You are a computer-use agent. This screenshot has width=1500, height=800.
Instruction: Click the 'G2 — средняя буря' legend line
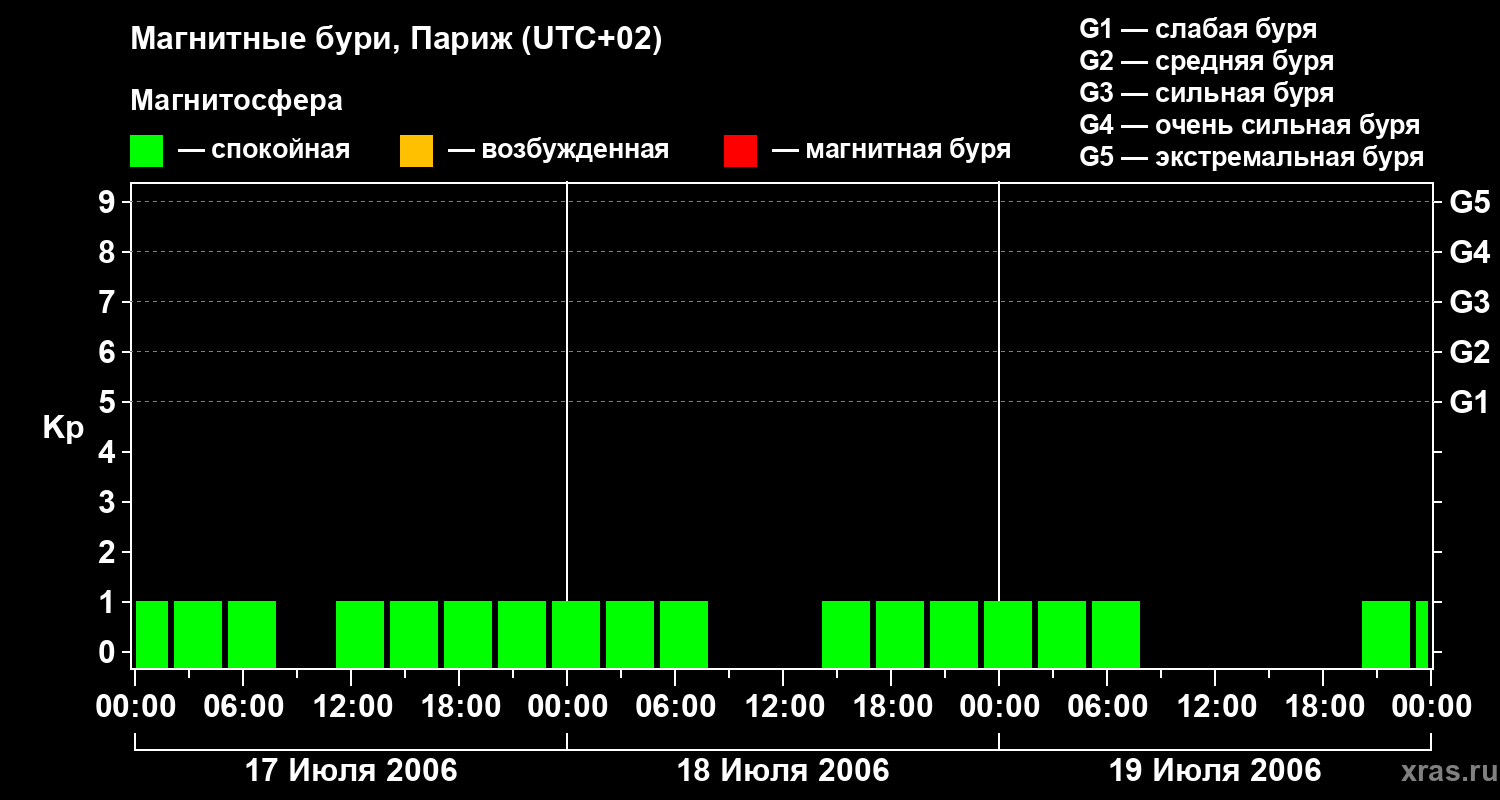tap(1207, 61)
